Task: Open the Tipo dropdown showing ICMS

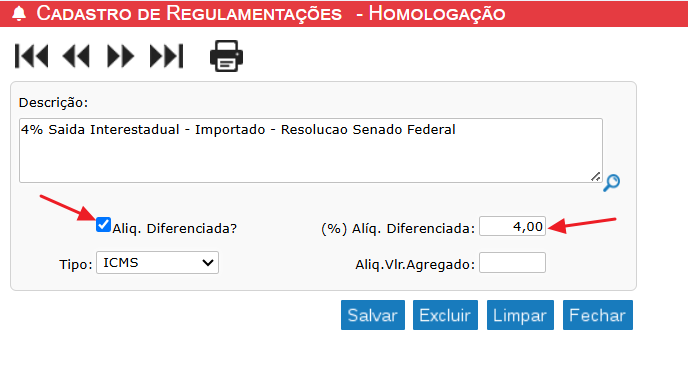Action: [x=158, y=262]
